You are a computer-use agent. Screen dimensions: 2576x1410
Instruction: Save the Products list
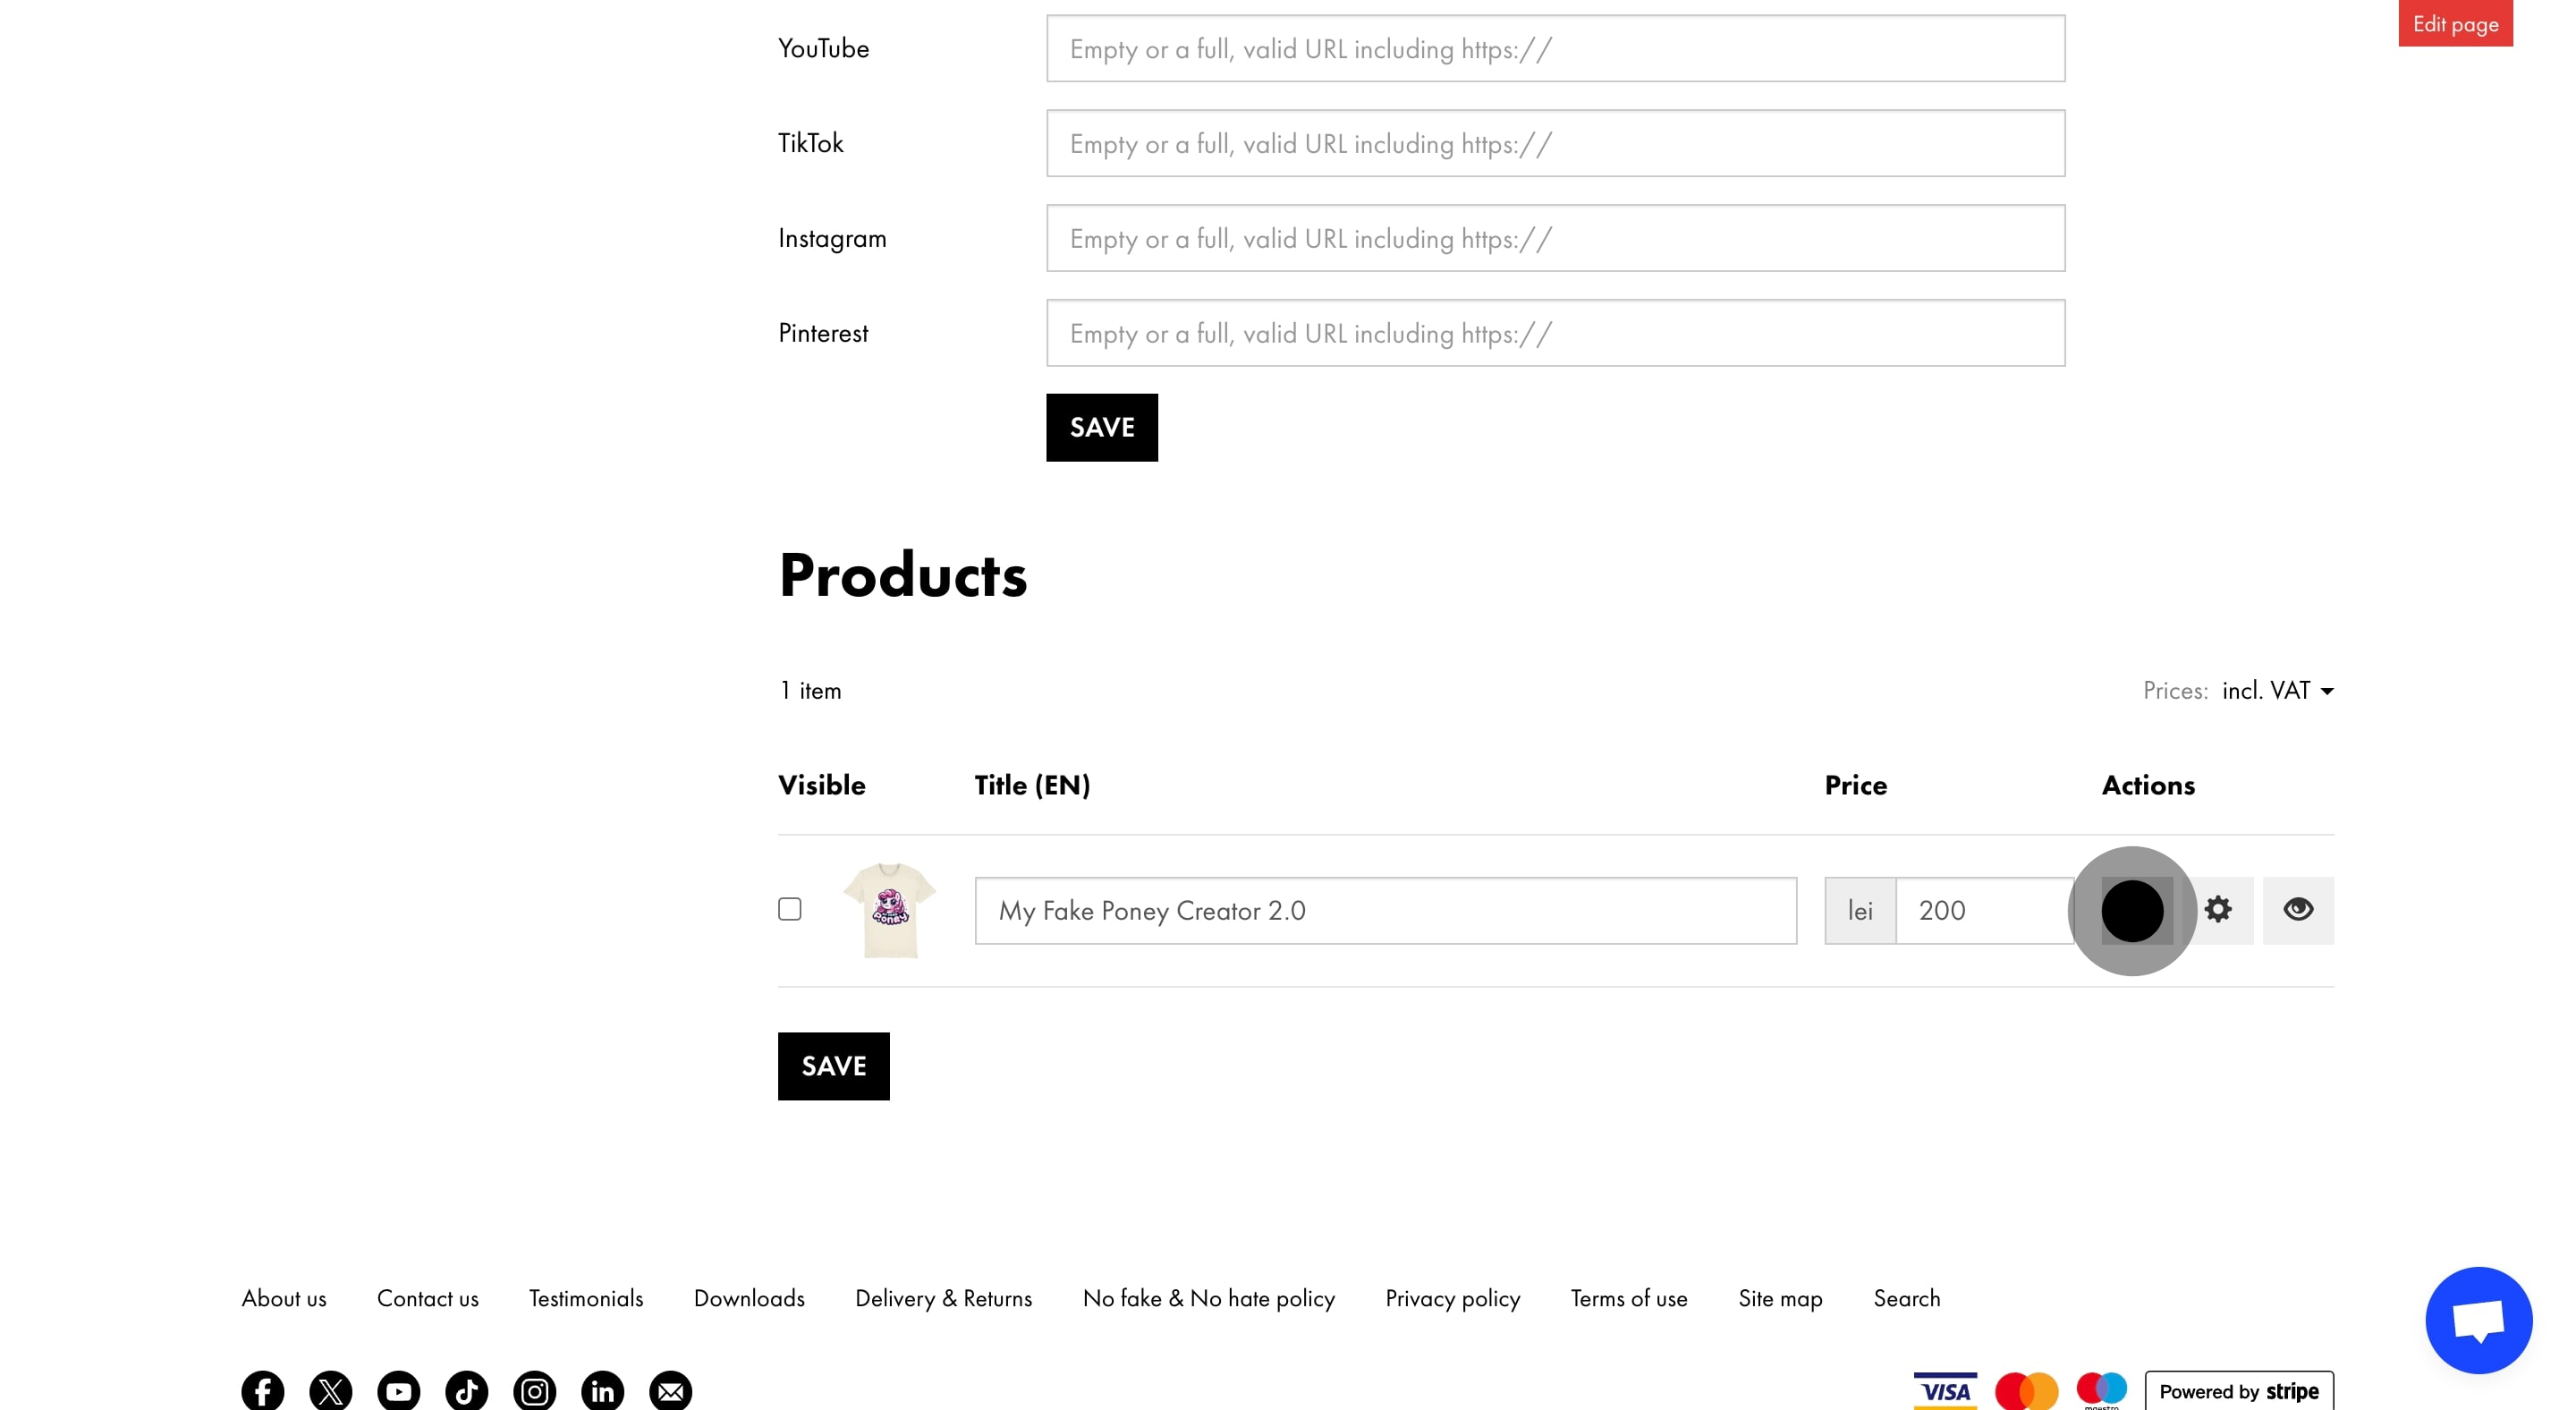tap(833, 1066)
